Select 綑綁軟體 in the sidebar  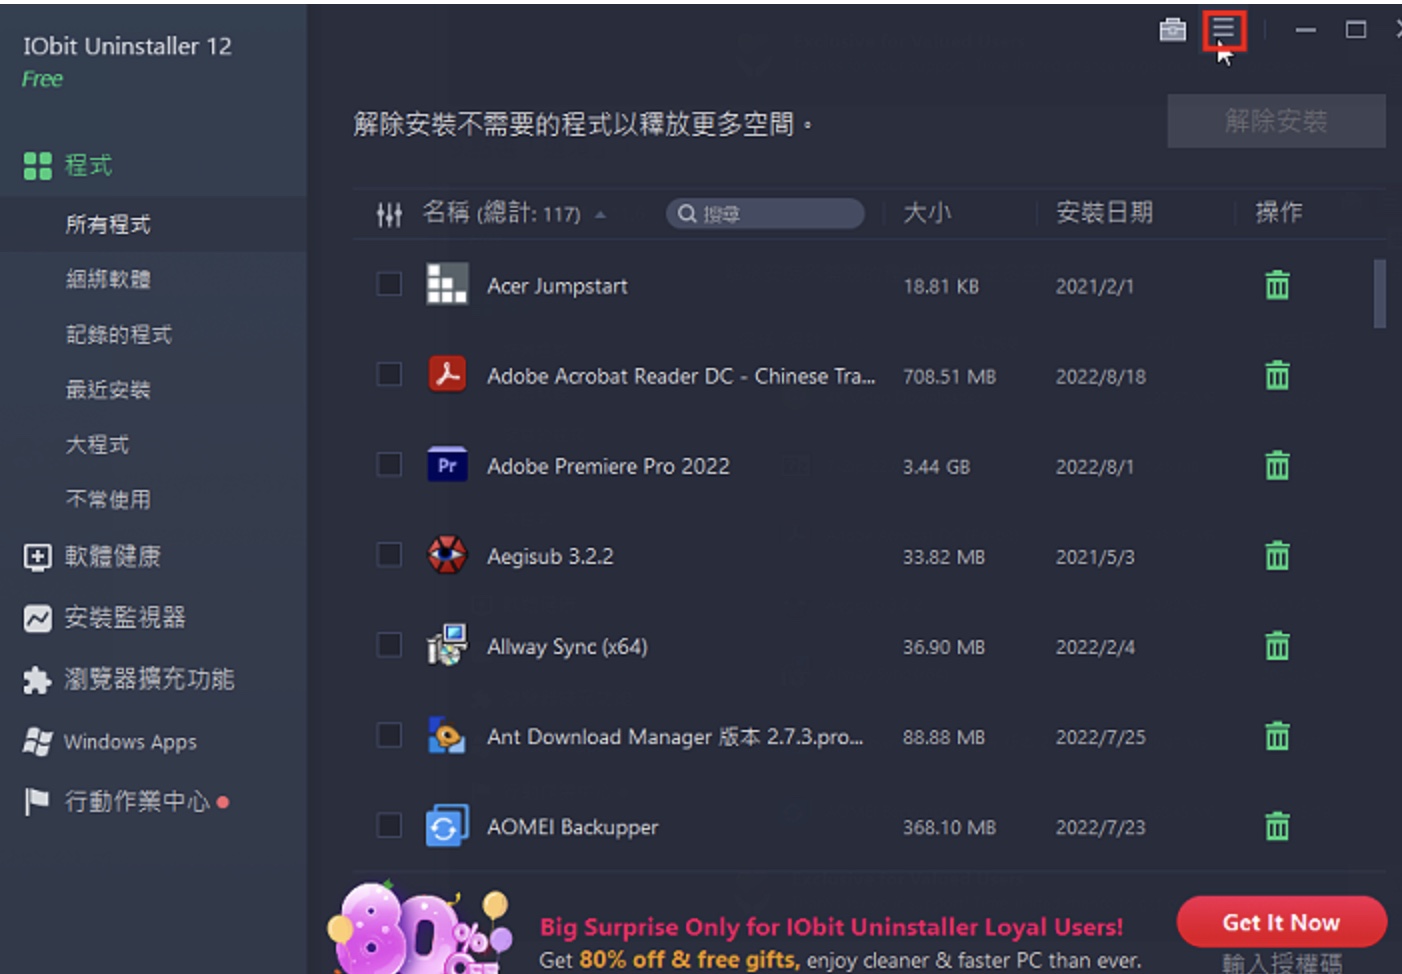[108, 279]
